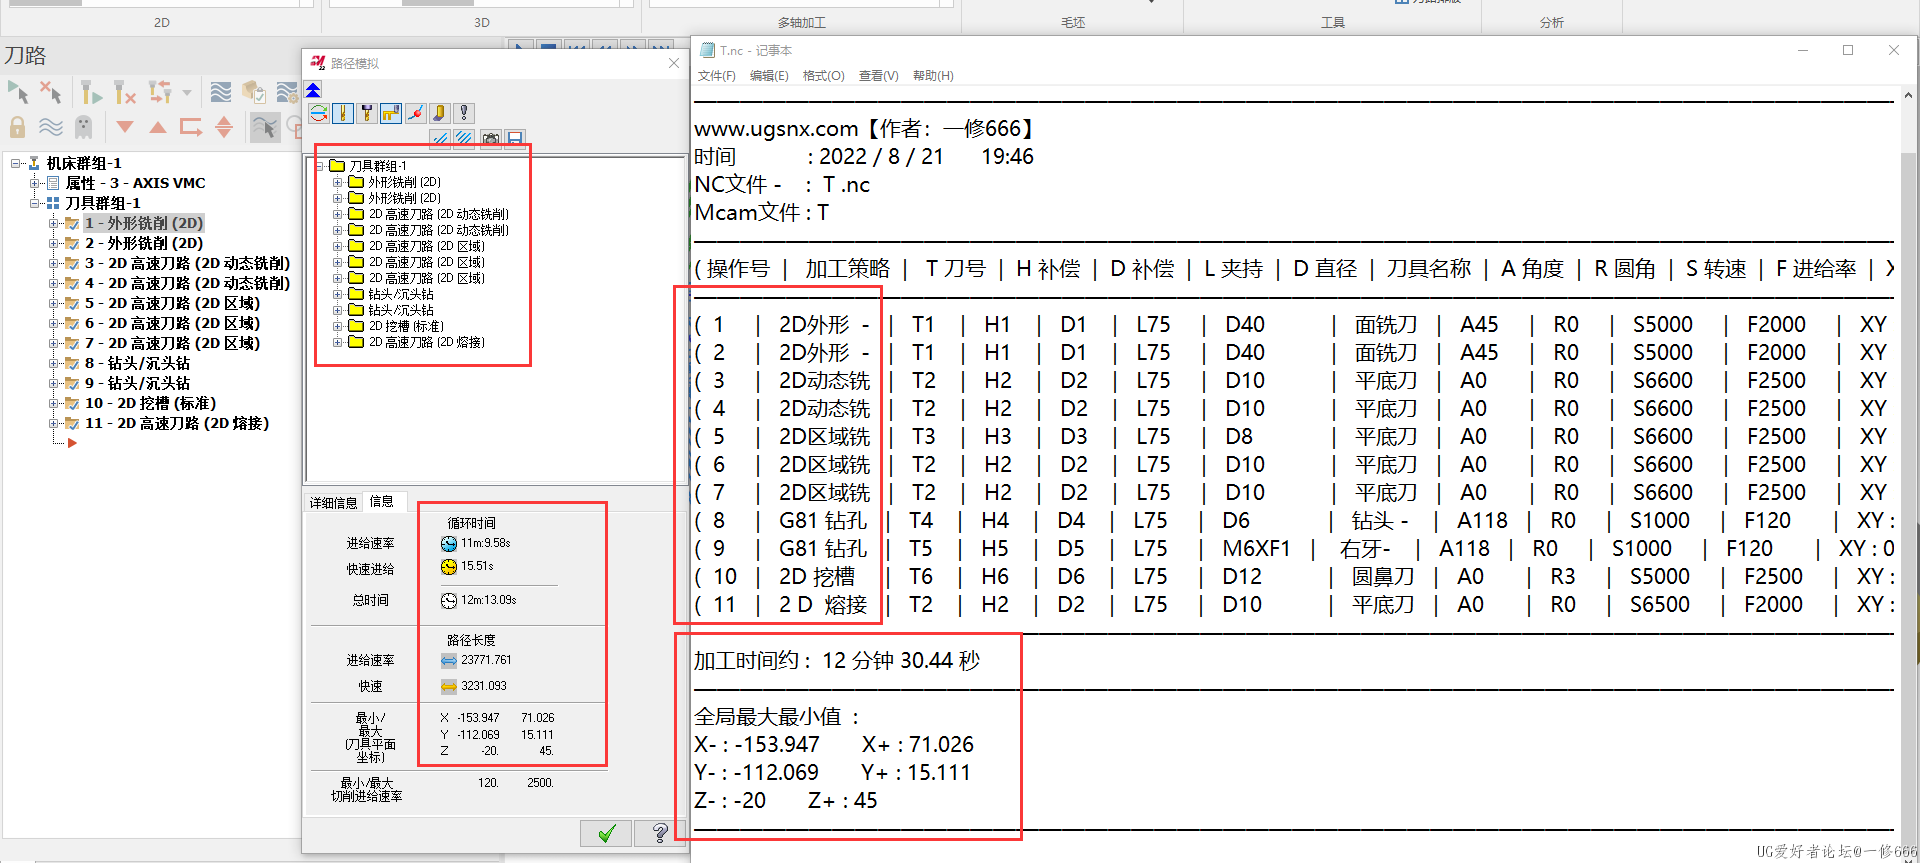The height and width of the screenshot is (863, 1920).
Task: Expand 2D 高速刀路 (2D 熔接) folder in 路径模拟
Action: 338,342
